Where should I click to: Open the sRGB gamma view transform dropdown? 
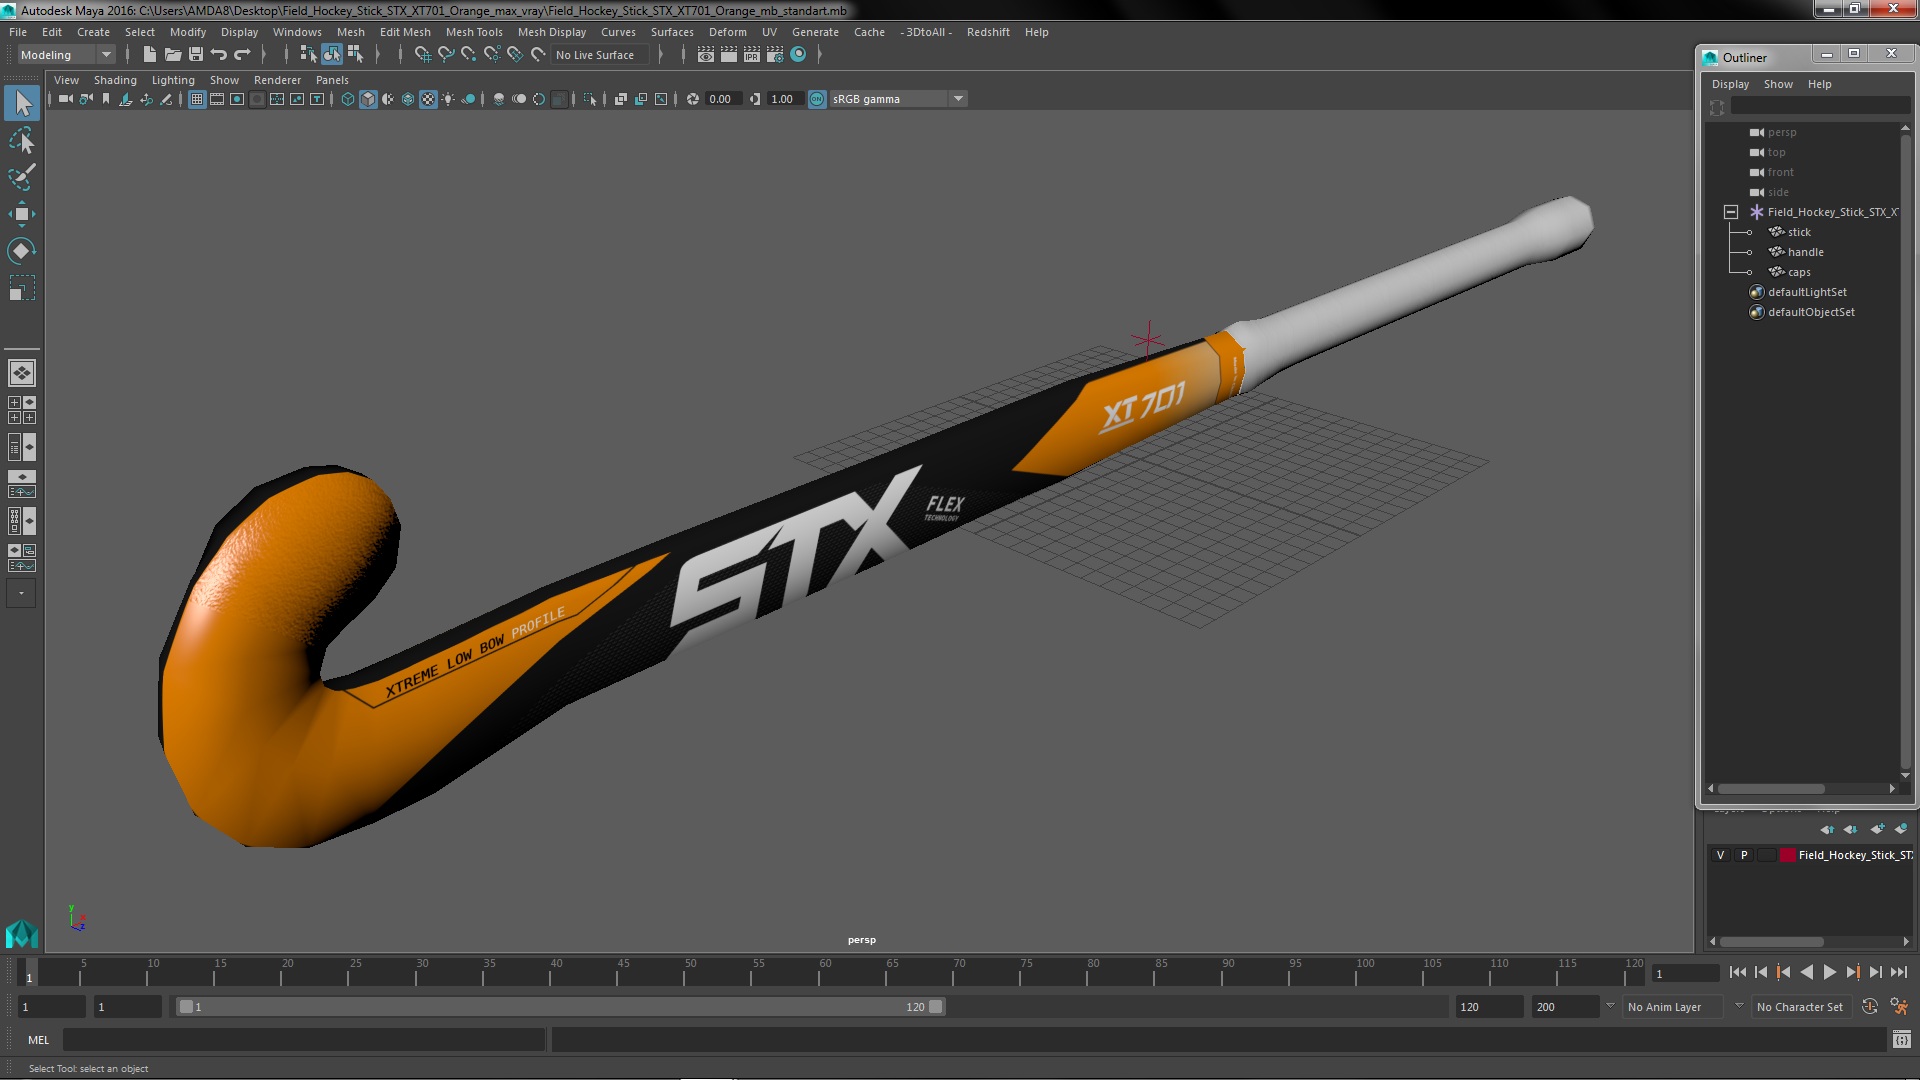coord(898,99)
